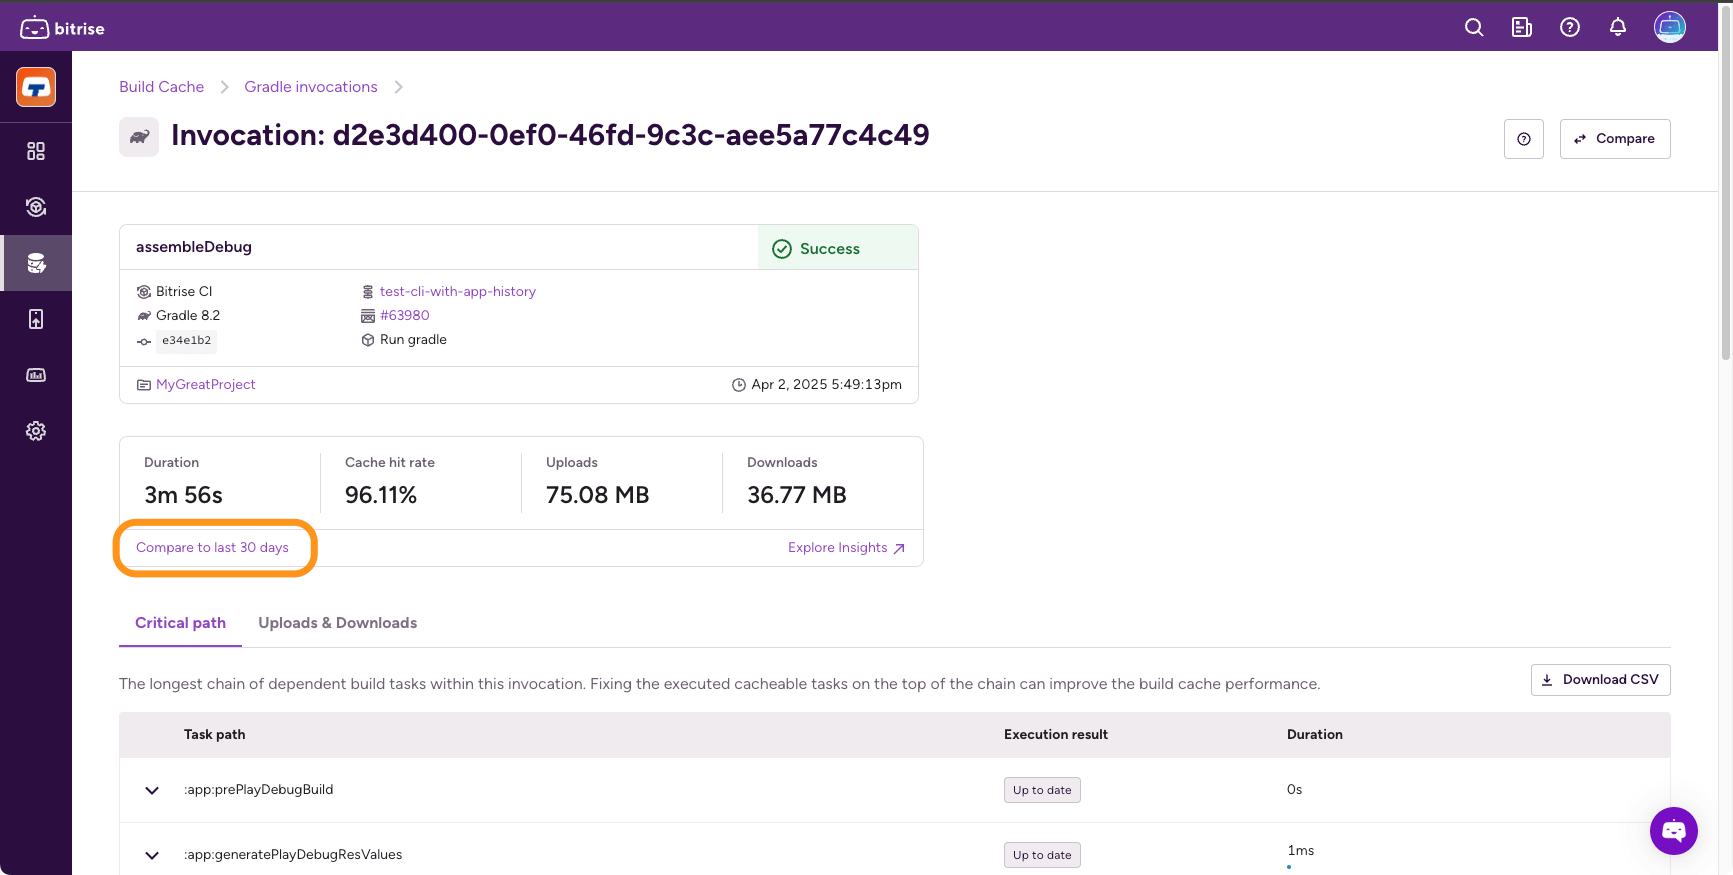Select the Critical path tab
The width and height of the screenshot is (1733, 875).
[x=180, y=623]
